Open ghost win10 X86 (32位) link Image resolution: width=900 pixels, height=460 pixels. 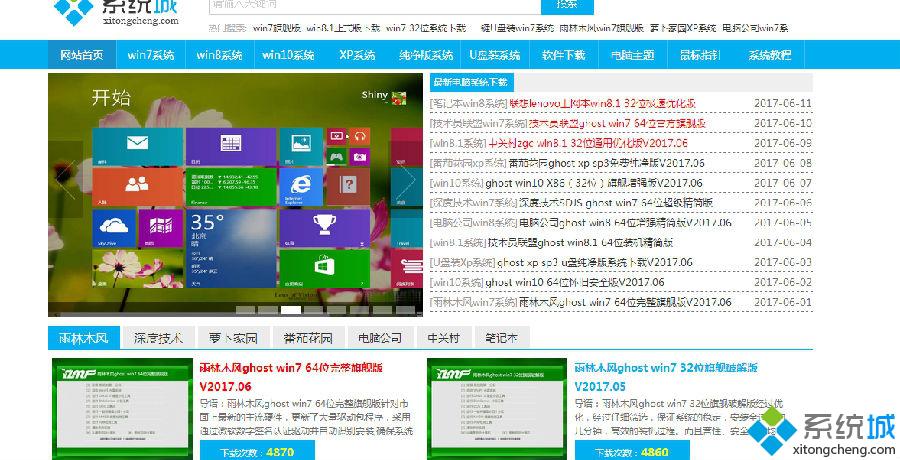(593, 183)
